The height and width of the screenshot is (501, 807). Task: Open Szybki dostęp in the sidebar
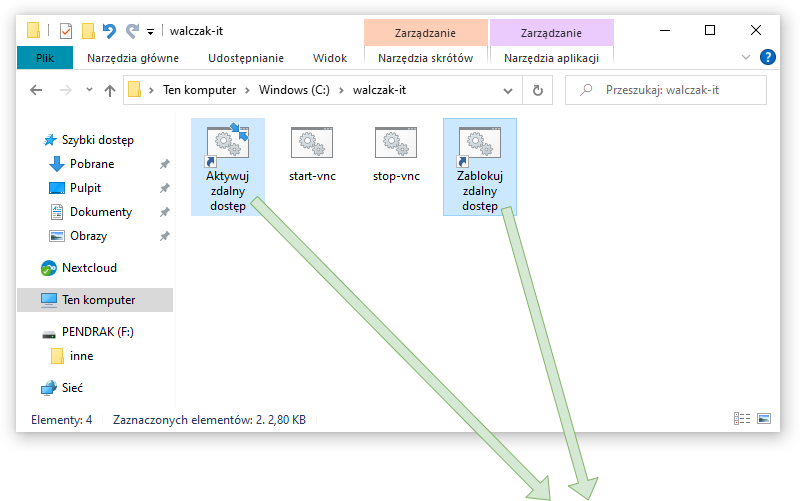[98, 140]
